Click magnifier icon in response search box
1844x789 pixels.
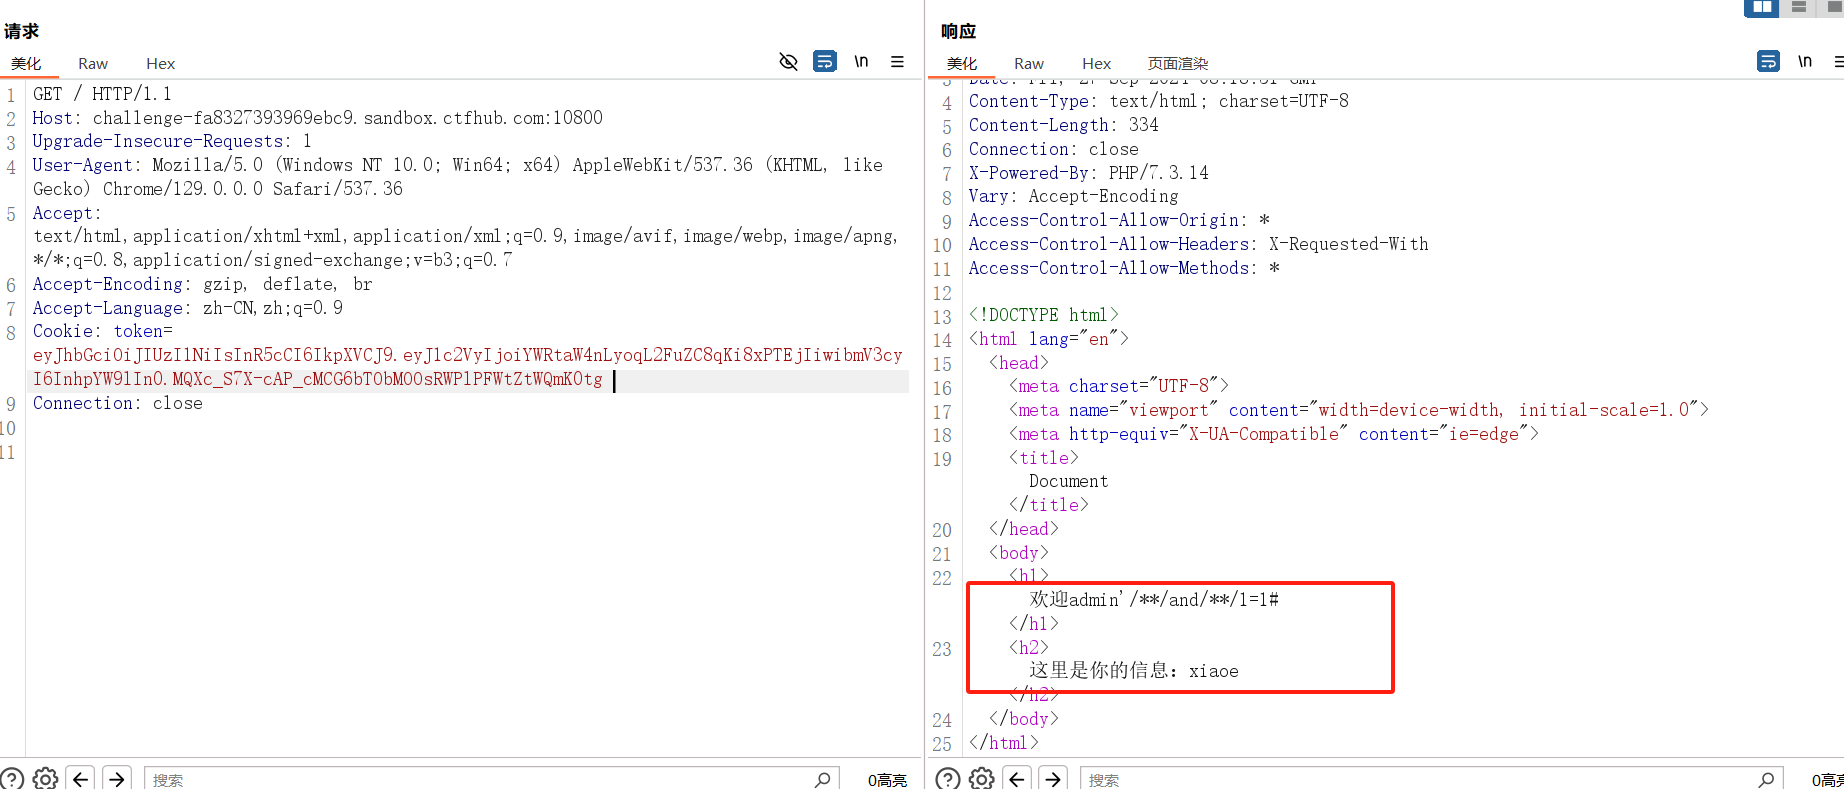tap(1767, 779)
